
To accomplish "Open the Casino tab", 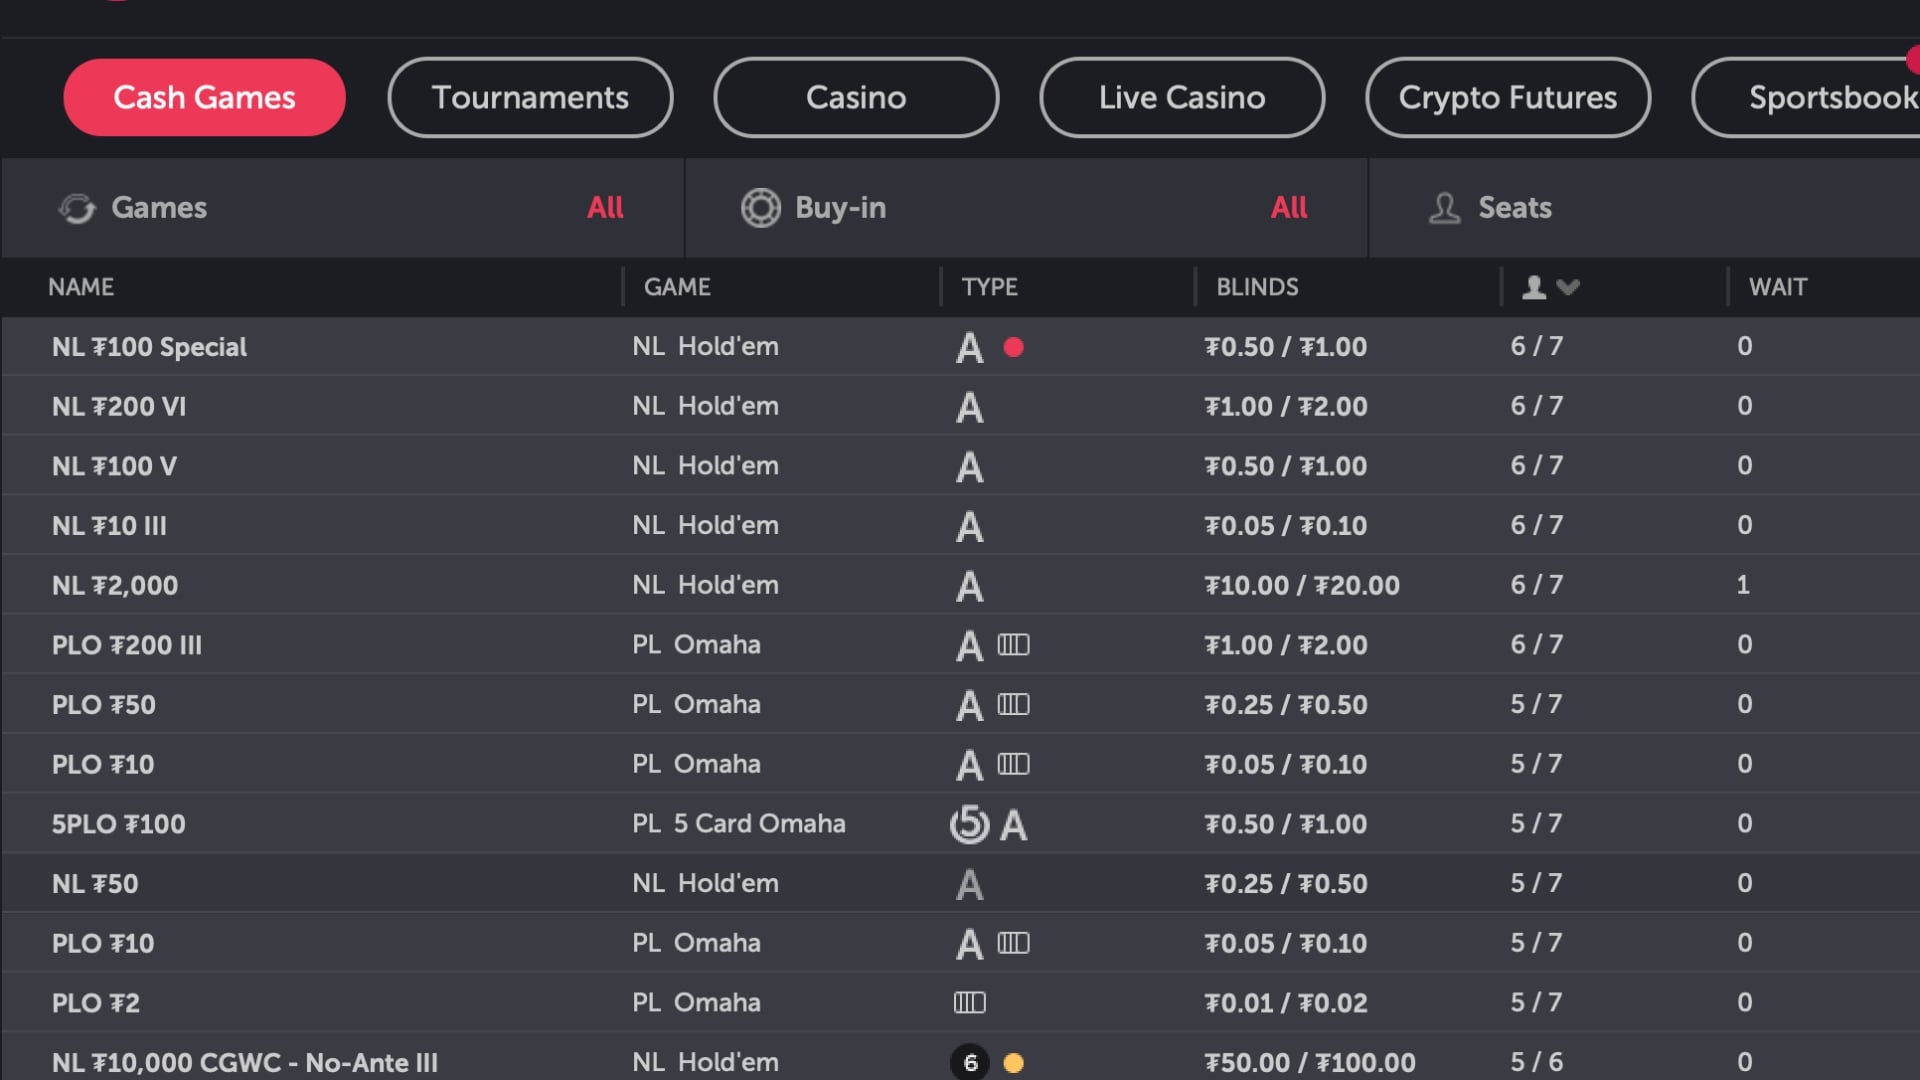I will click(856, 97).
